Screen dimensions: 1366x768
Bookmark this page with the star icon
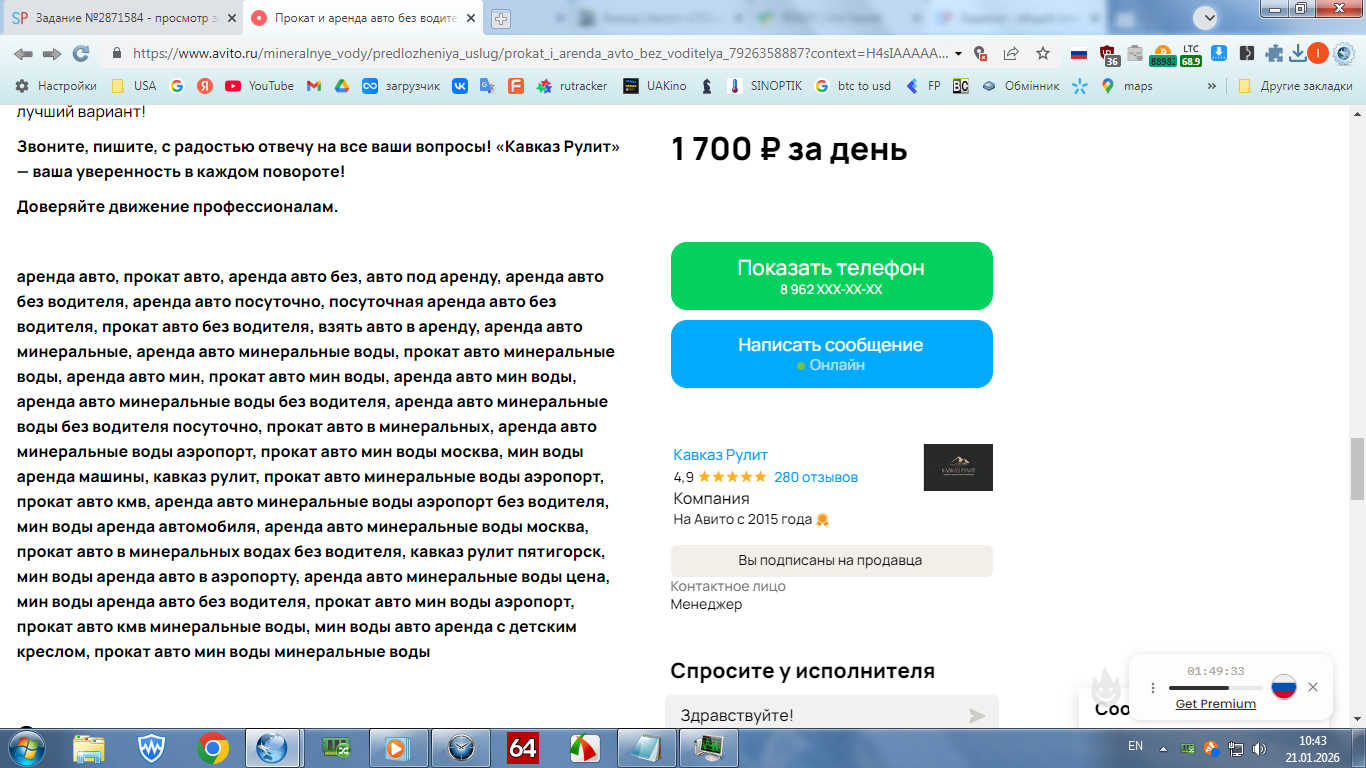[1043, 54]
